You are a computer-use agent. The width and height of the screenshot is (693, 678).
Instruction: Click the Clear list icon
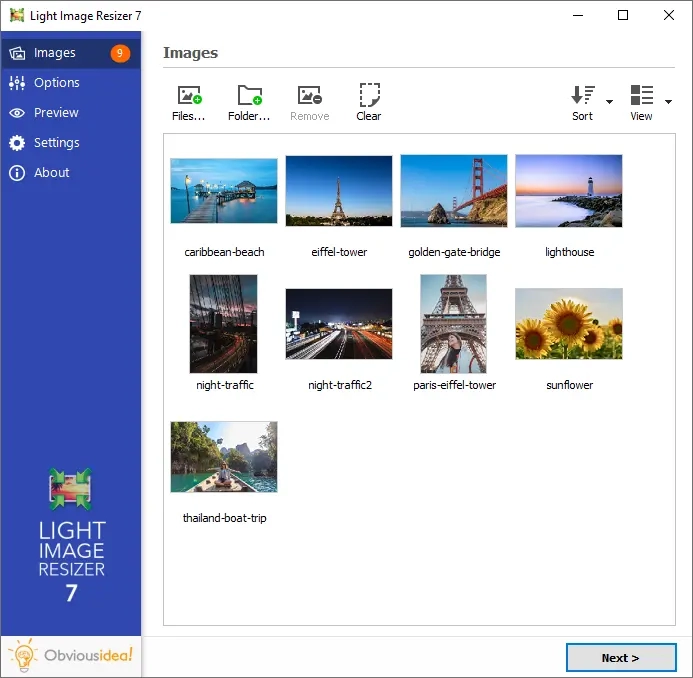[x=369, y=96]
